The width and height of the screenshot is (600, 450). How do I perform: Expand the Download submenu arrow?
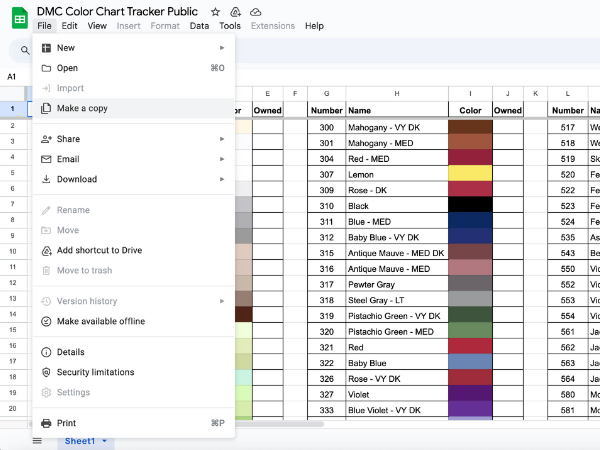coord(222,180)
